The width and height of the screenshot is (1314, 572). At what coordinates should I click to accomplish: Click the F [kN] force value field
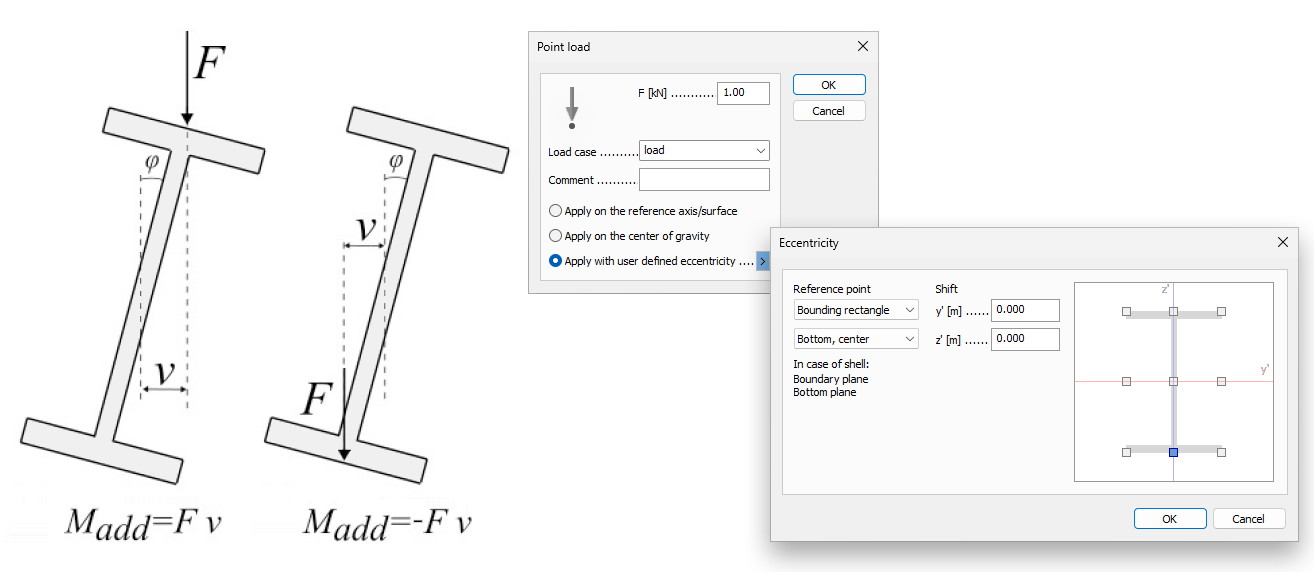[x=743, y=93]
